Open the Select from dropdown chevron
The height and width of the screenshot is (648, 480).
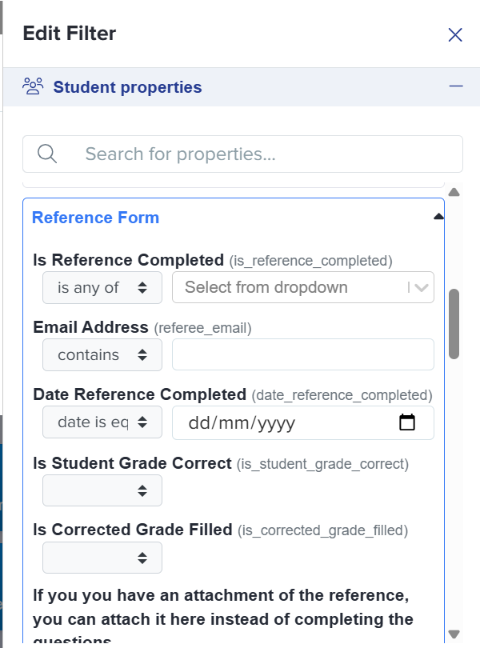pyautogui.click(x=421, y=288)
